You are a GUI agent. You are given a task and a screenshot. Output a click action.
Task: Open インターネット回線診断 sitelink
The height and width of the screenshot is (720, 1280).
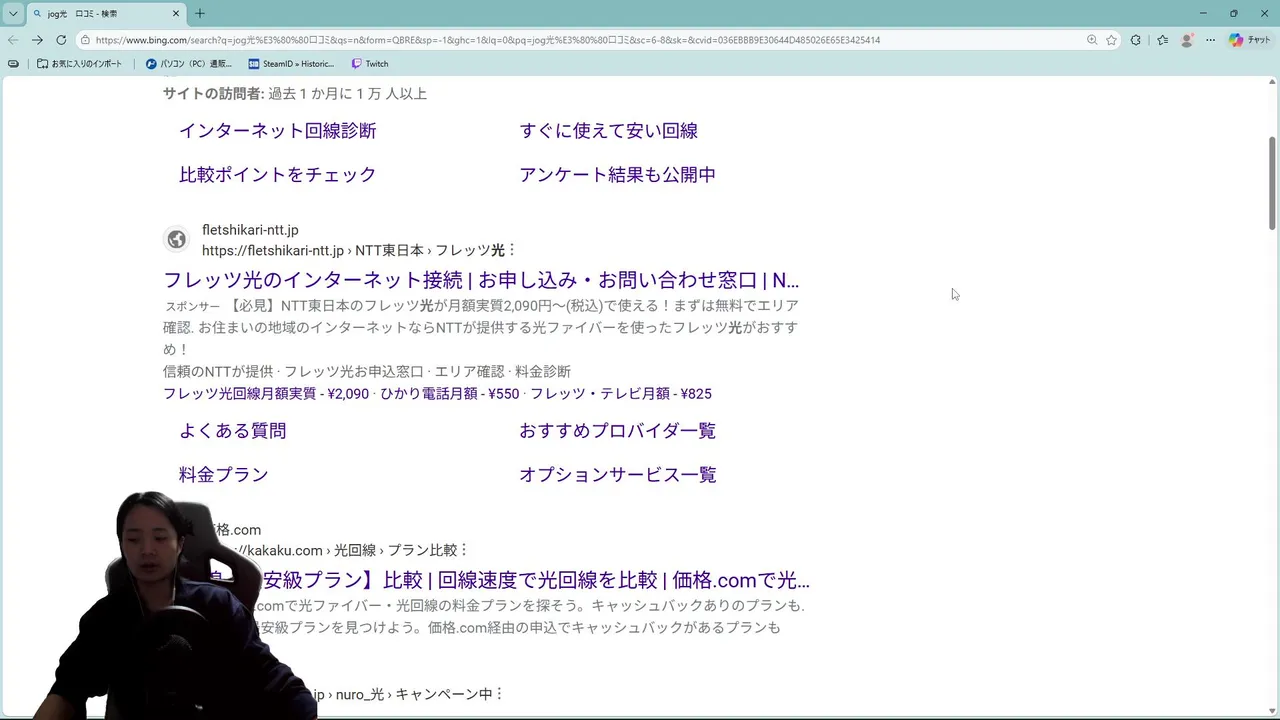point(278,131)
